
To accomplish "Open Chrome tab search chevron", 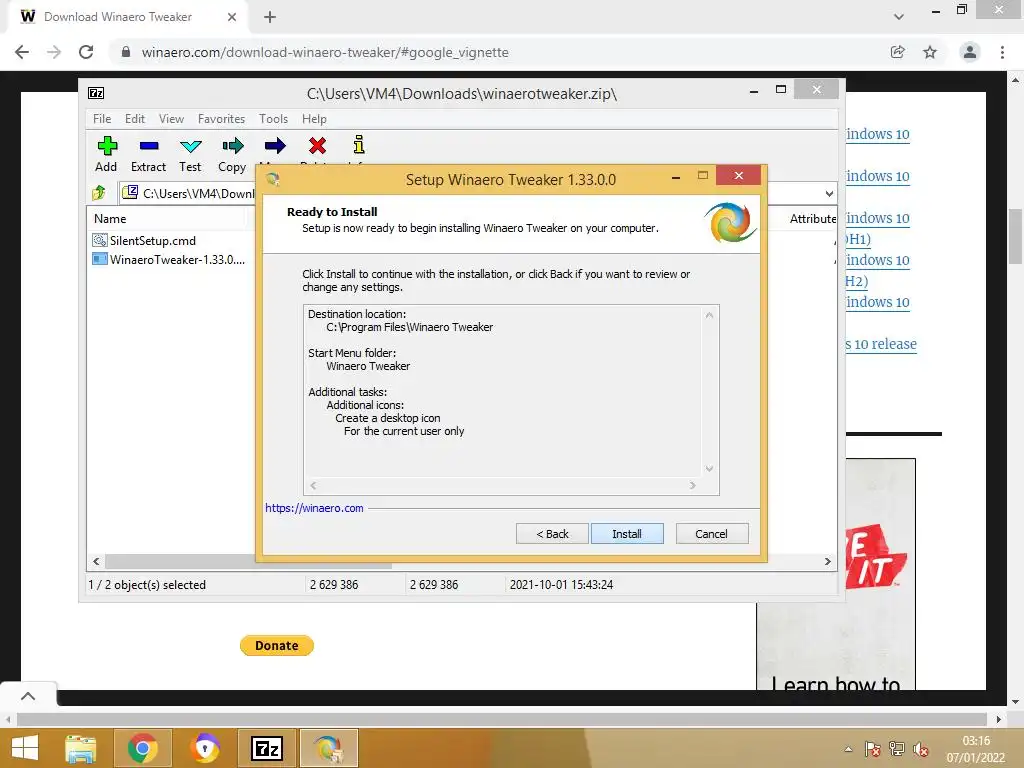I will tap(899, 17).
